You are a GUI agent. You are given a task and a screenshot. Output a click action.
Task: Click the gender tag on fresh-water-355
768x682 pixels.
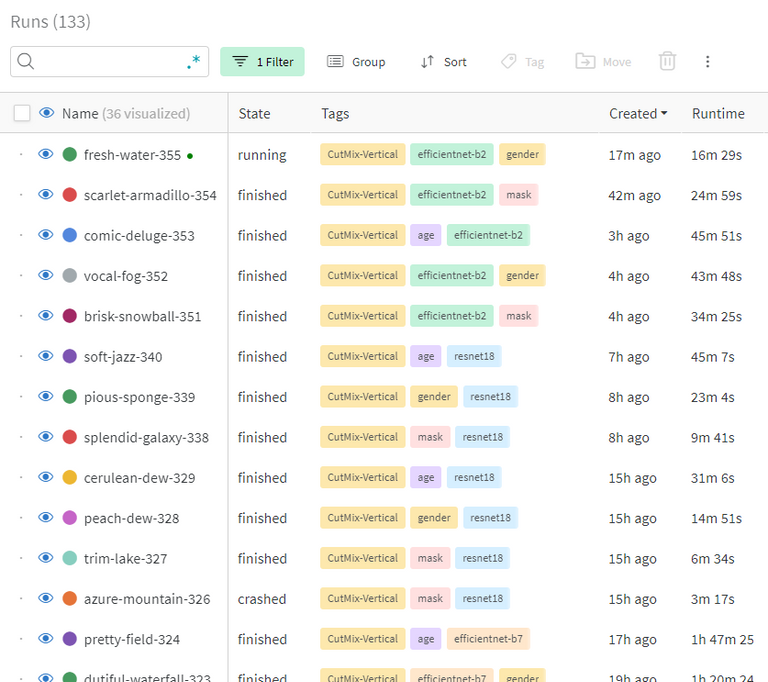[522, 154]
